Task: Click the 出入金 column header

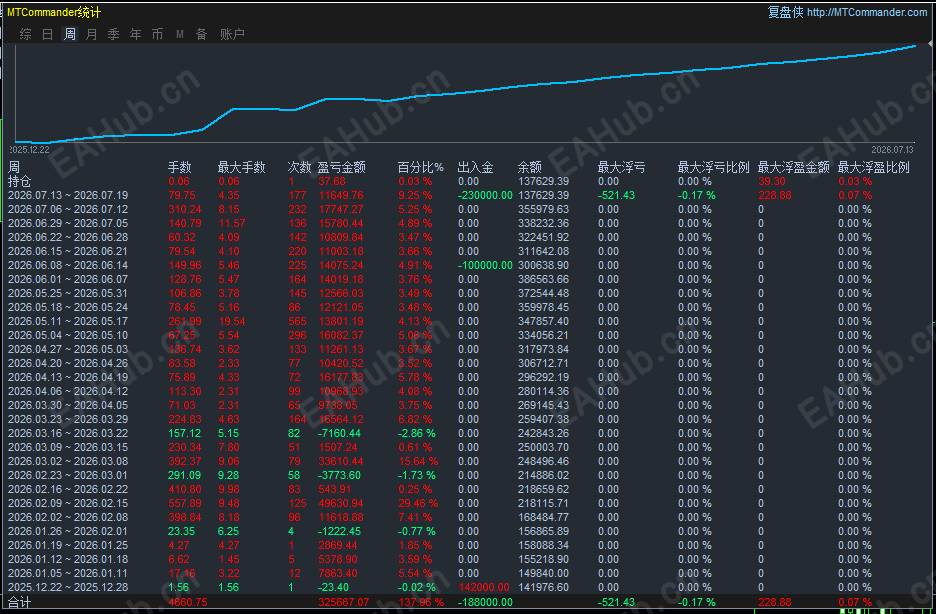Action: pos(475,168)
